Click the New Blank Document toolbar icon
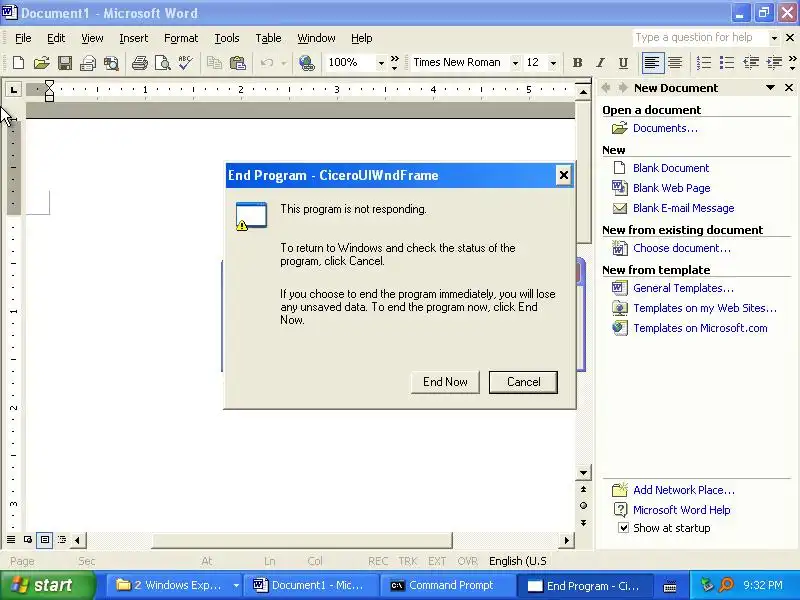The height and width of the screenshot is (600, 800). tap(18, 63)
